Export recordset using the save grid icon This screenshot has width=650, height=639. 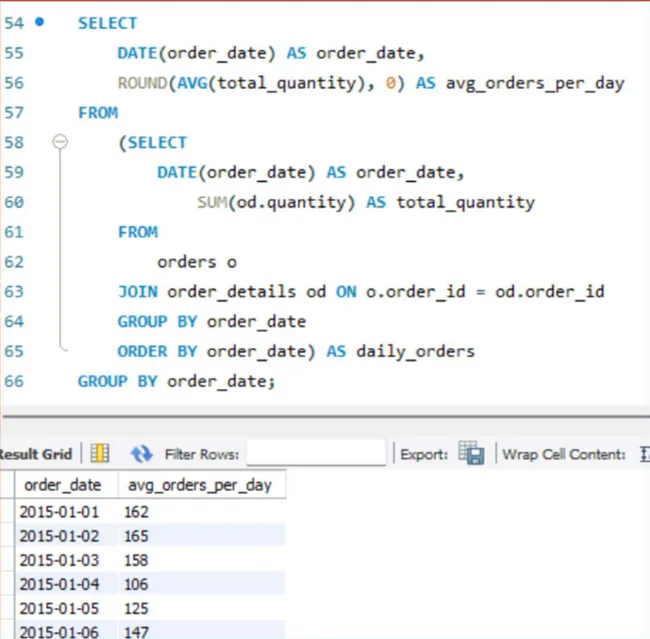point(471,452)
